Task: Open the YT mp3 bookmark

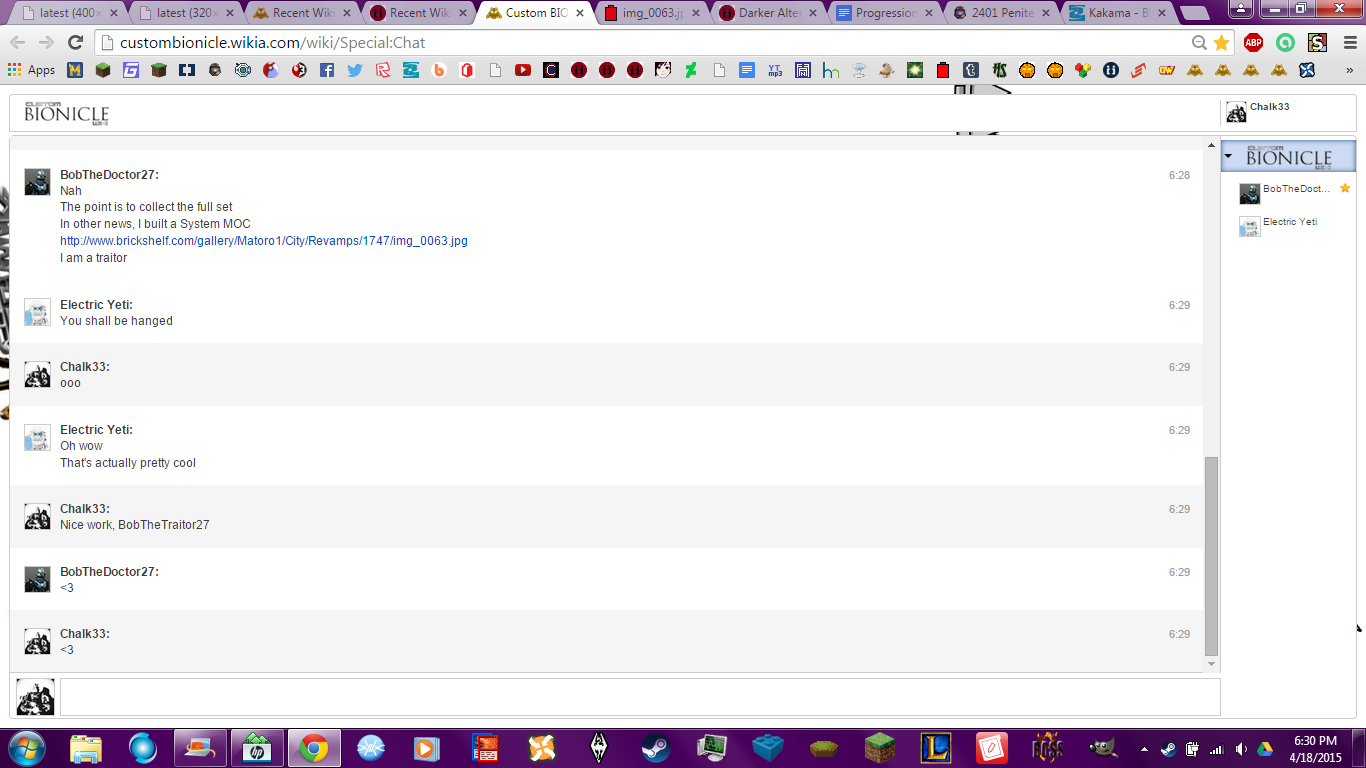Action: coord(775,70)
